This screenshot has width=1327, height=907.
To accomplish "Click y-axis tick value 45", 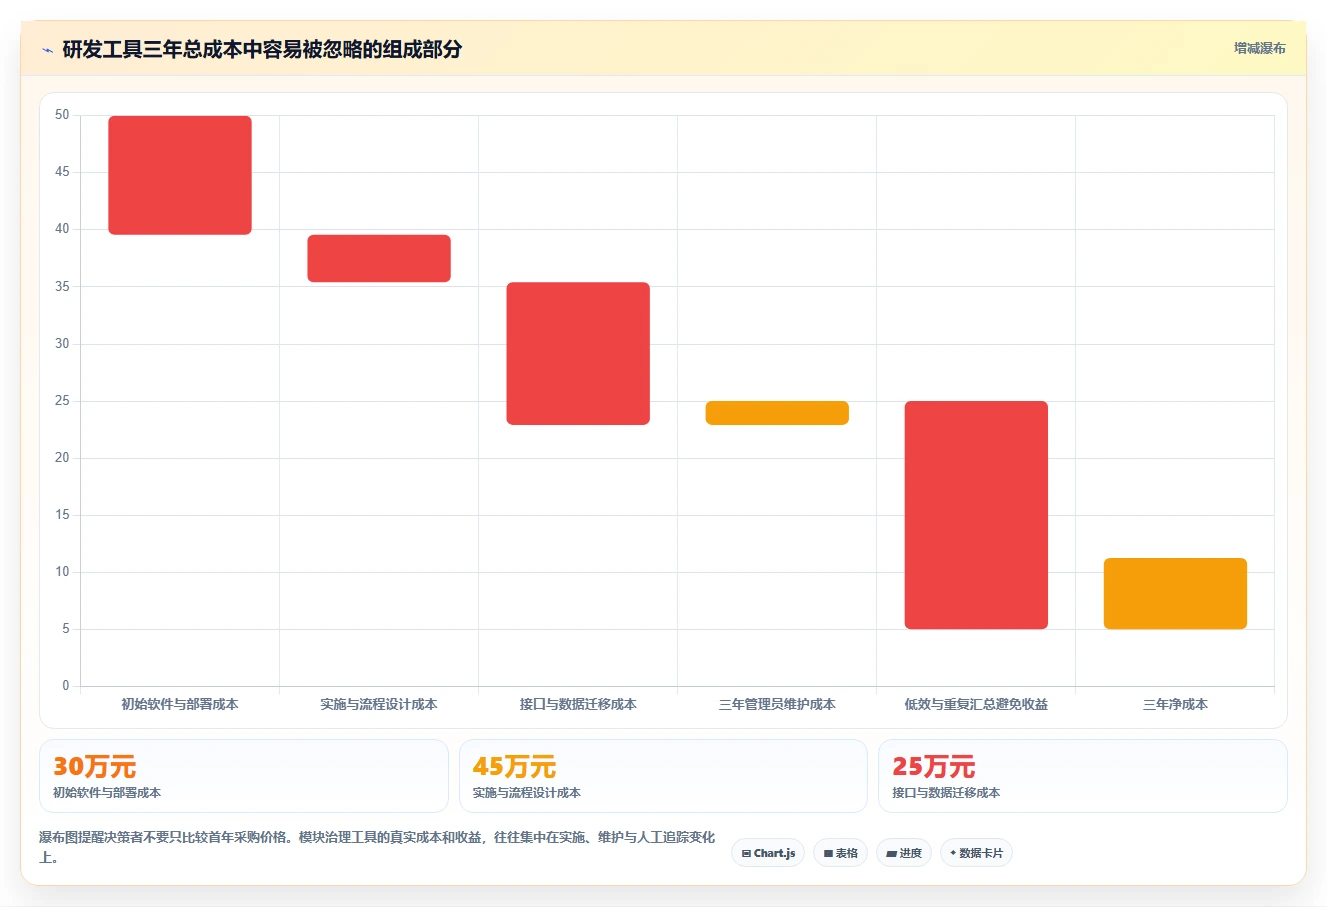I will tap(62, 172).
